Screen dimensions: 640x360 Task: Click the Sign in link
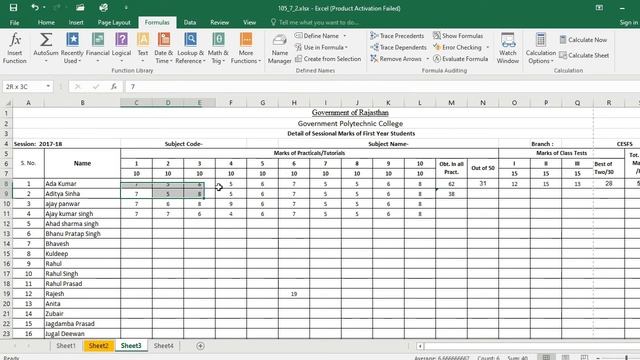coord(629,22)
